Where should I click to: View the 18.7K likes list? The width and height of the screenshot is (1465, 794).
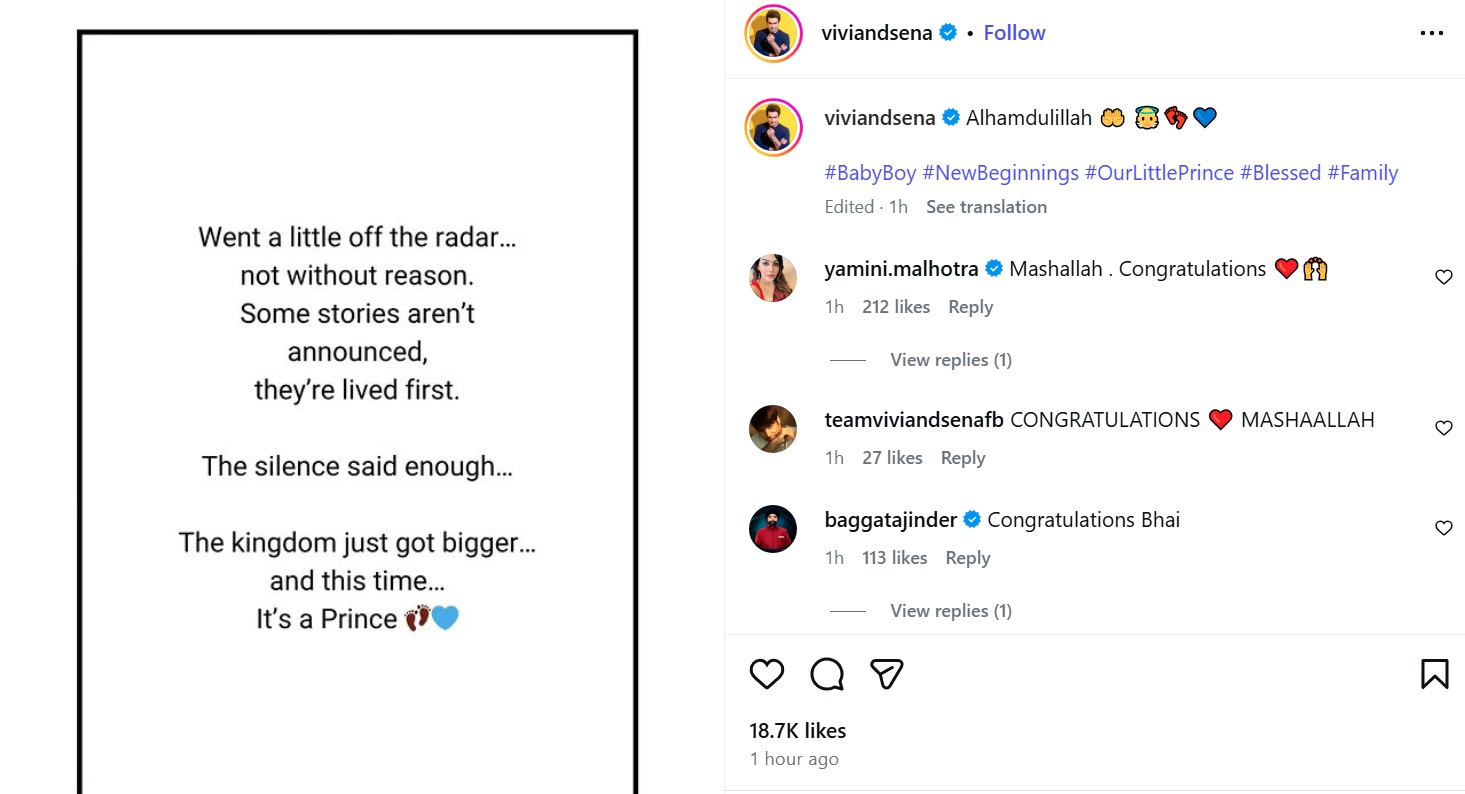pos(797,731)
